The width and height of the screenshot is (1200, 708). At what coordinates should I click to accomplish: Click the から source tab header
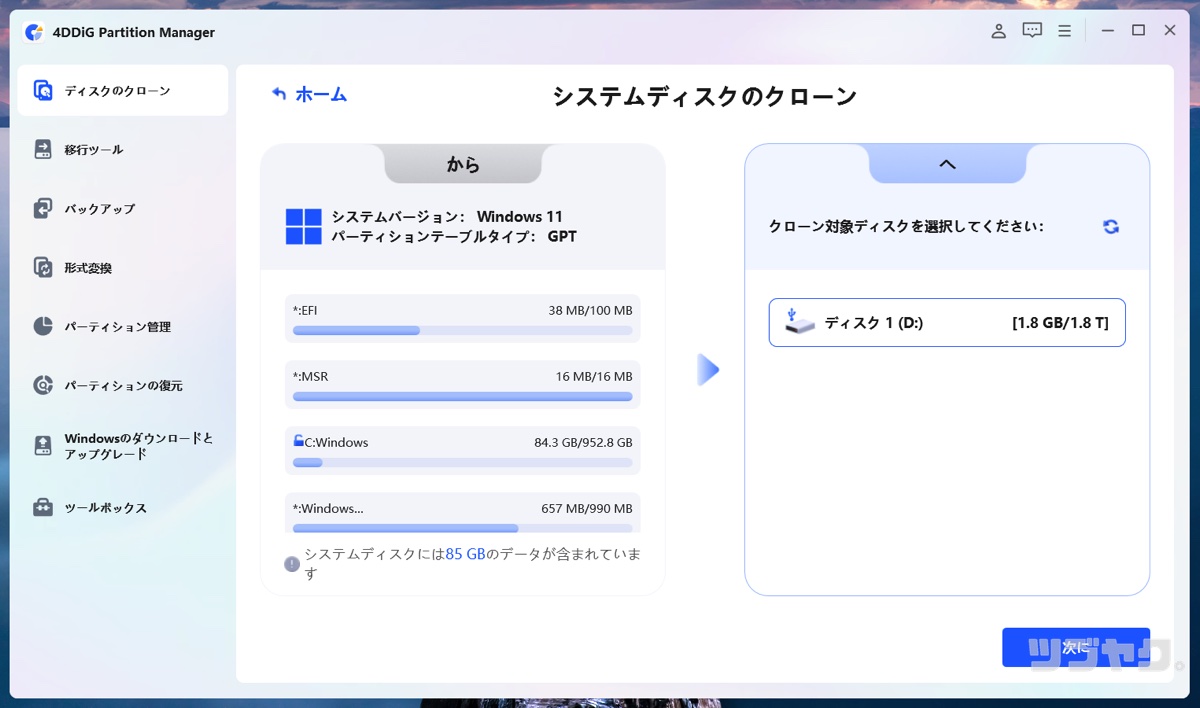click(x=463, y=164)
